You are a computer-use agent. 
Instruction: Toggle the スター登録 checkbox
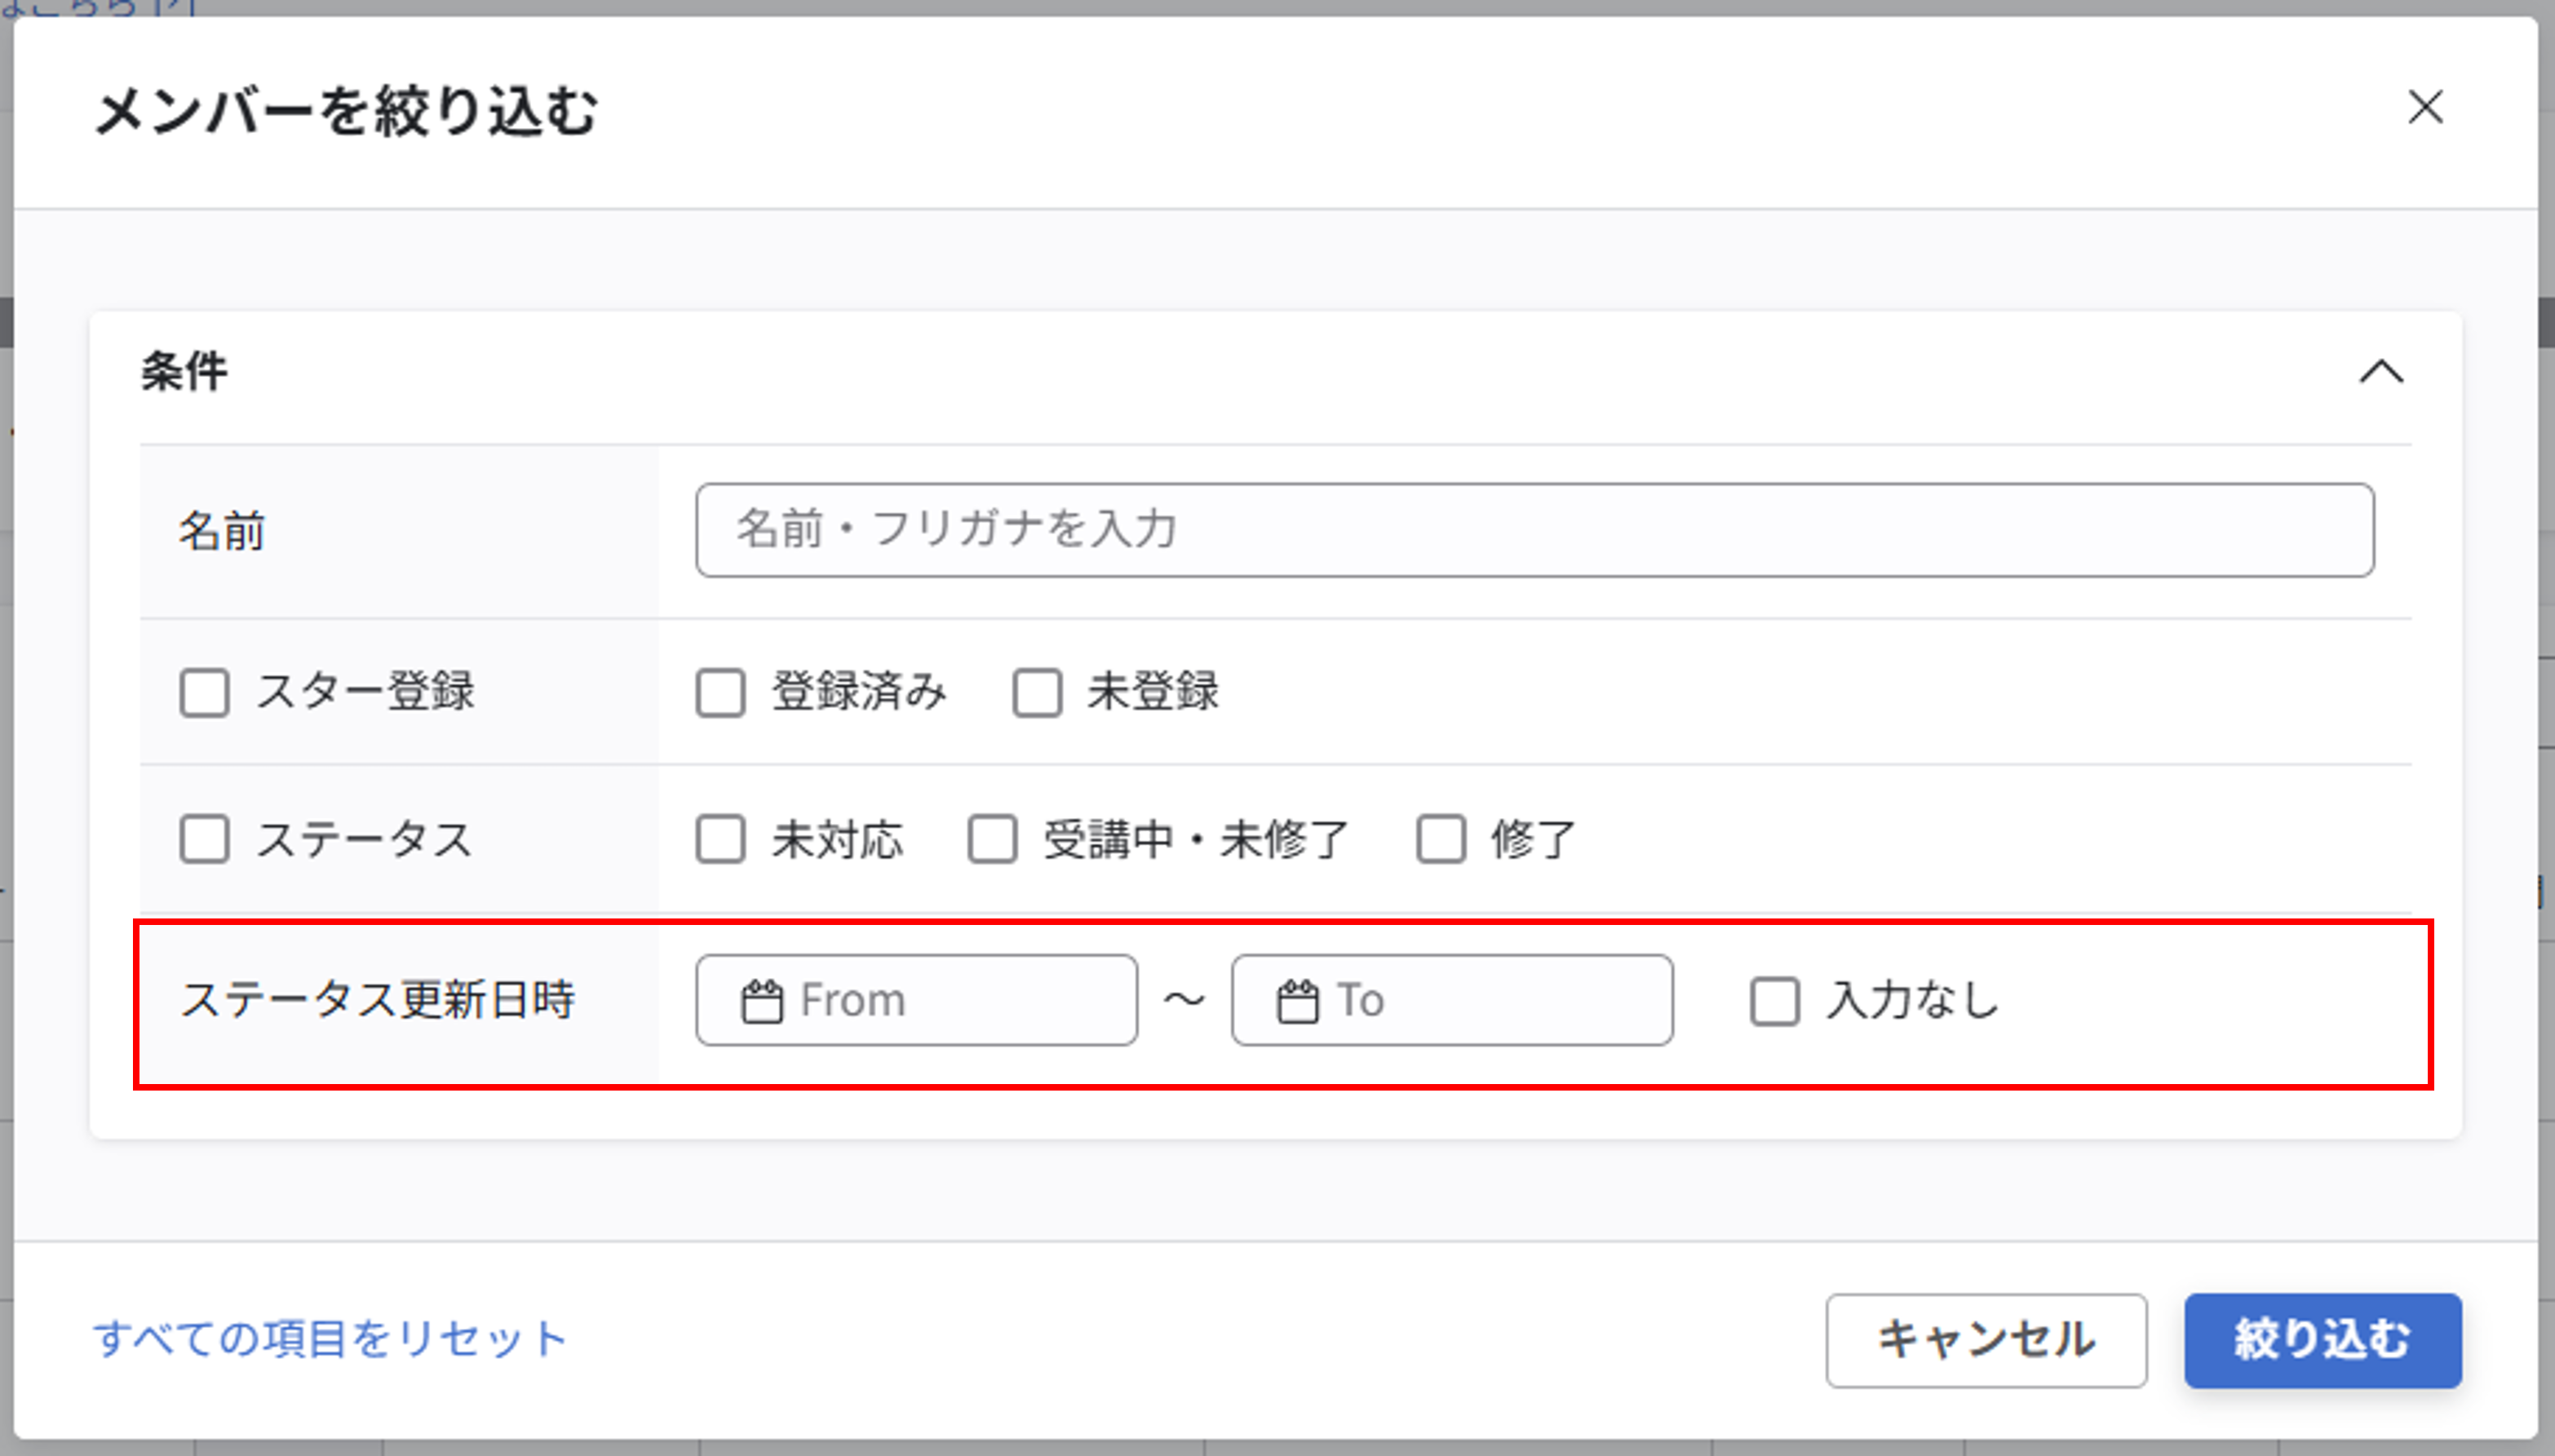205,693
